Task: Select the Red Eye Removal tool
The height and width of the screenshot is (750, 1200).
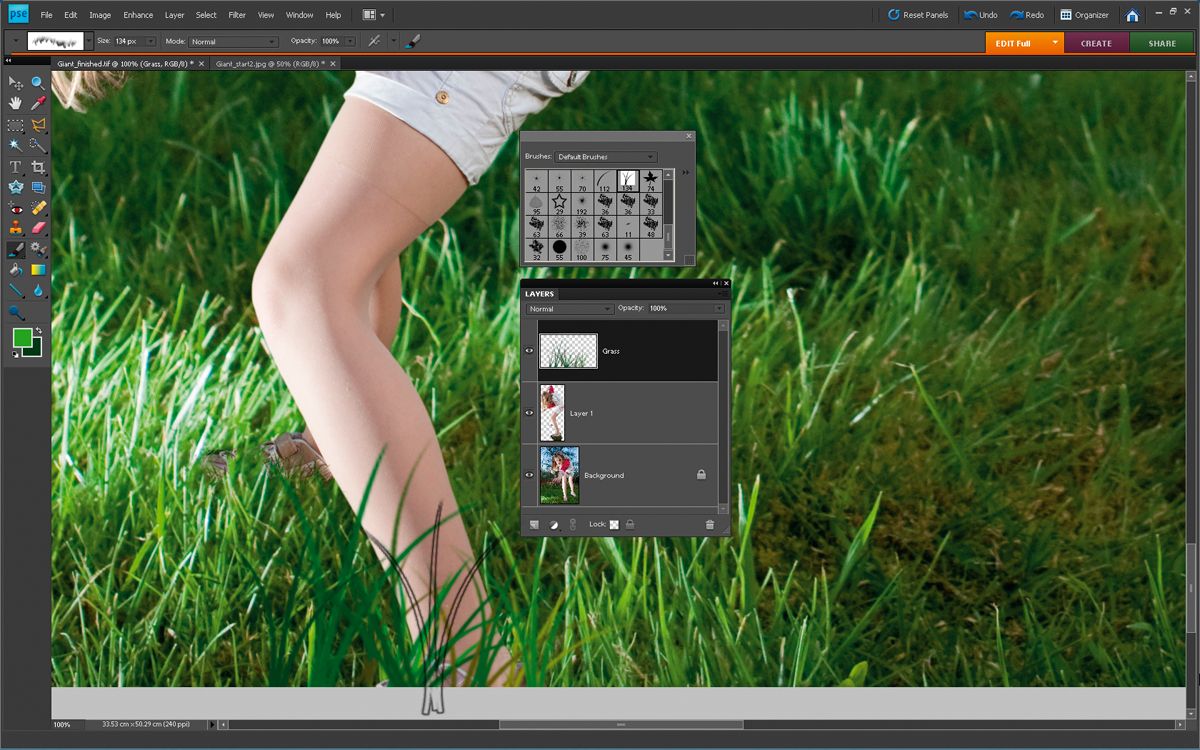Action: coord(14,207)
